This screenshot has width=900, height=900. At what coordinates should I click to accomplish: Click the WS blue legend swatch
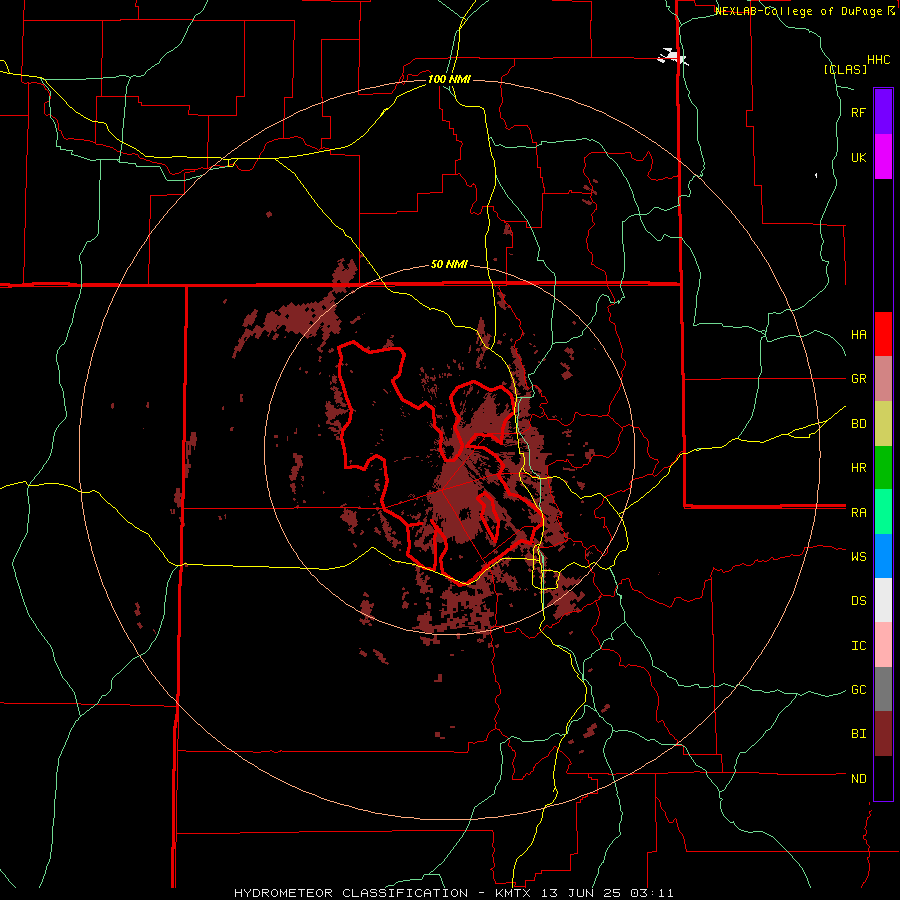coord(883,556)
